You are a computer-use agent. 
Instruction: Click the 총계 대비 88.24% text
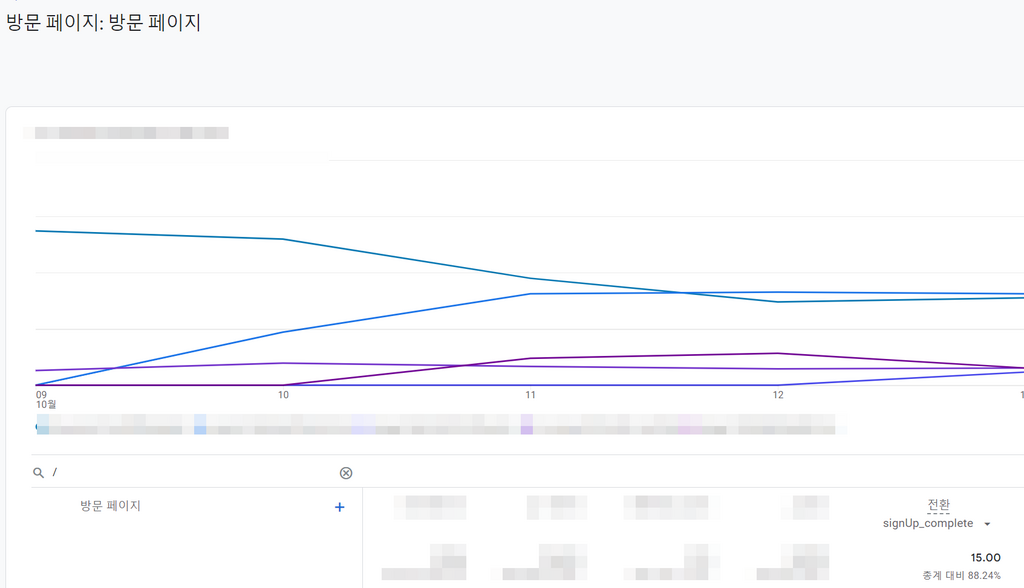point(961,575)
